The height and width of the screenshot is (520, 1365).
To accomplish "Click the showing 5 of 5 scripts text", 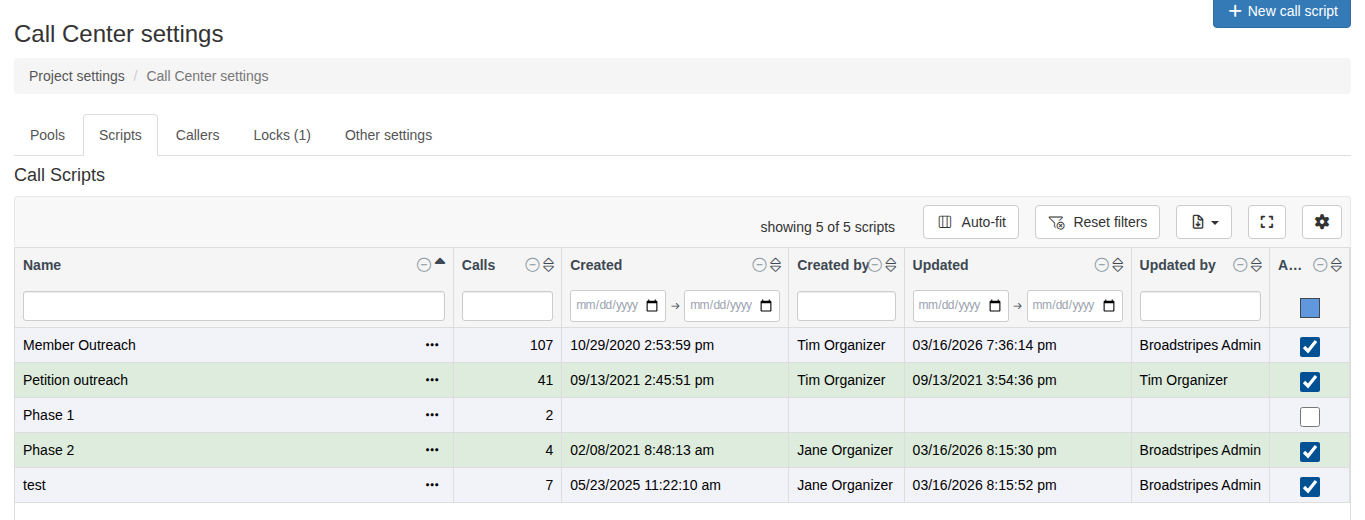I will tap(827, 227).
